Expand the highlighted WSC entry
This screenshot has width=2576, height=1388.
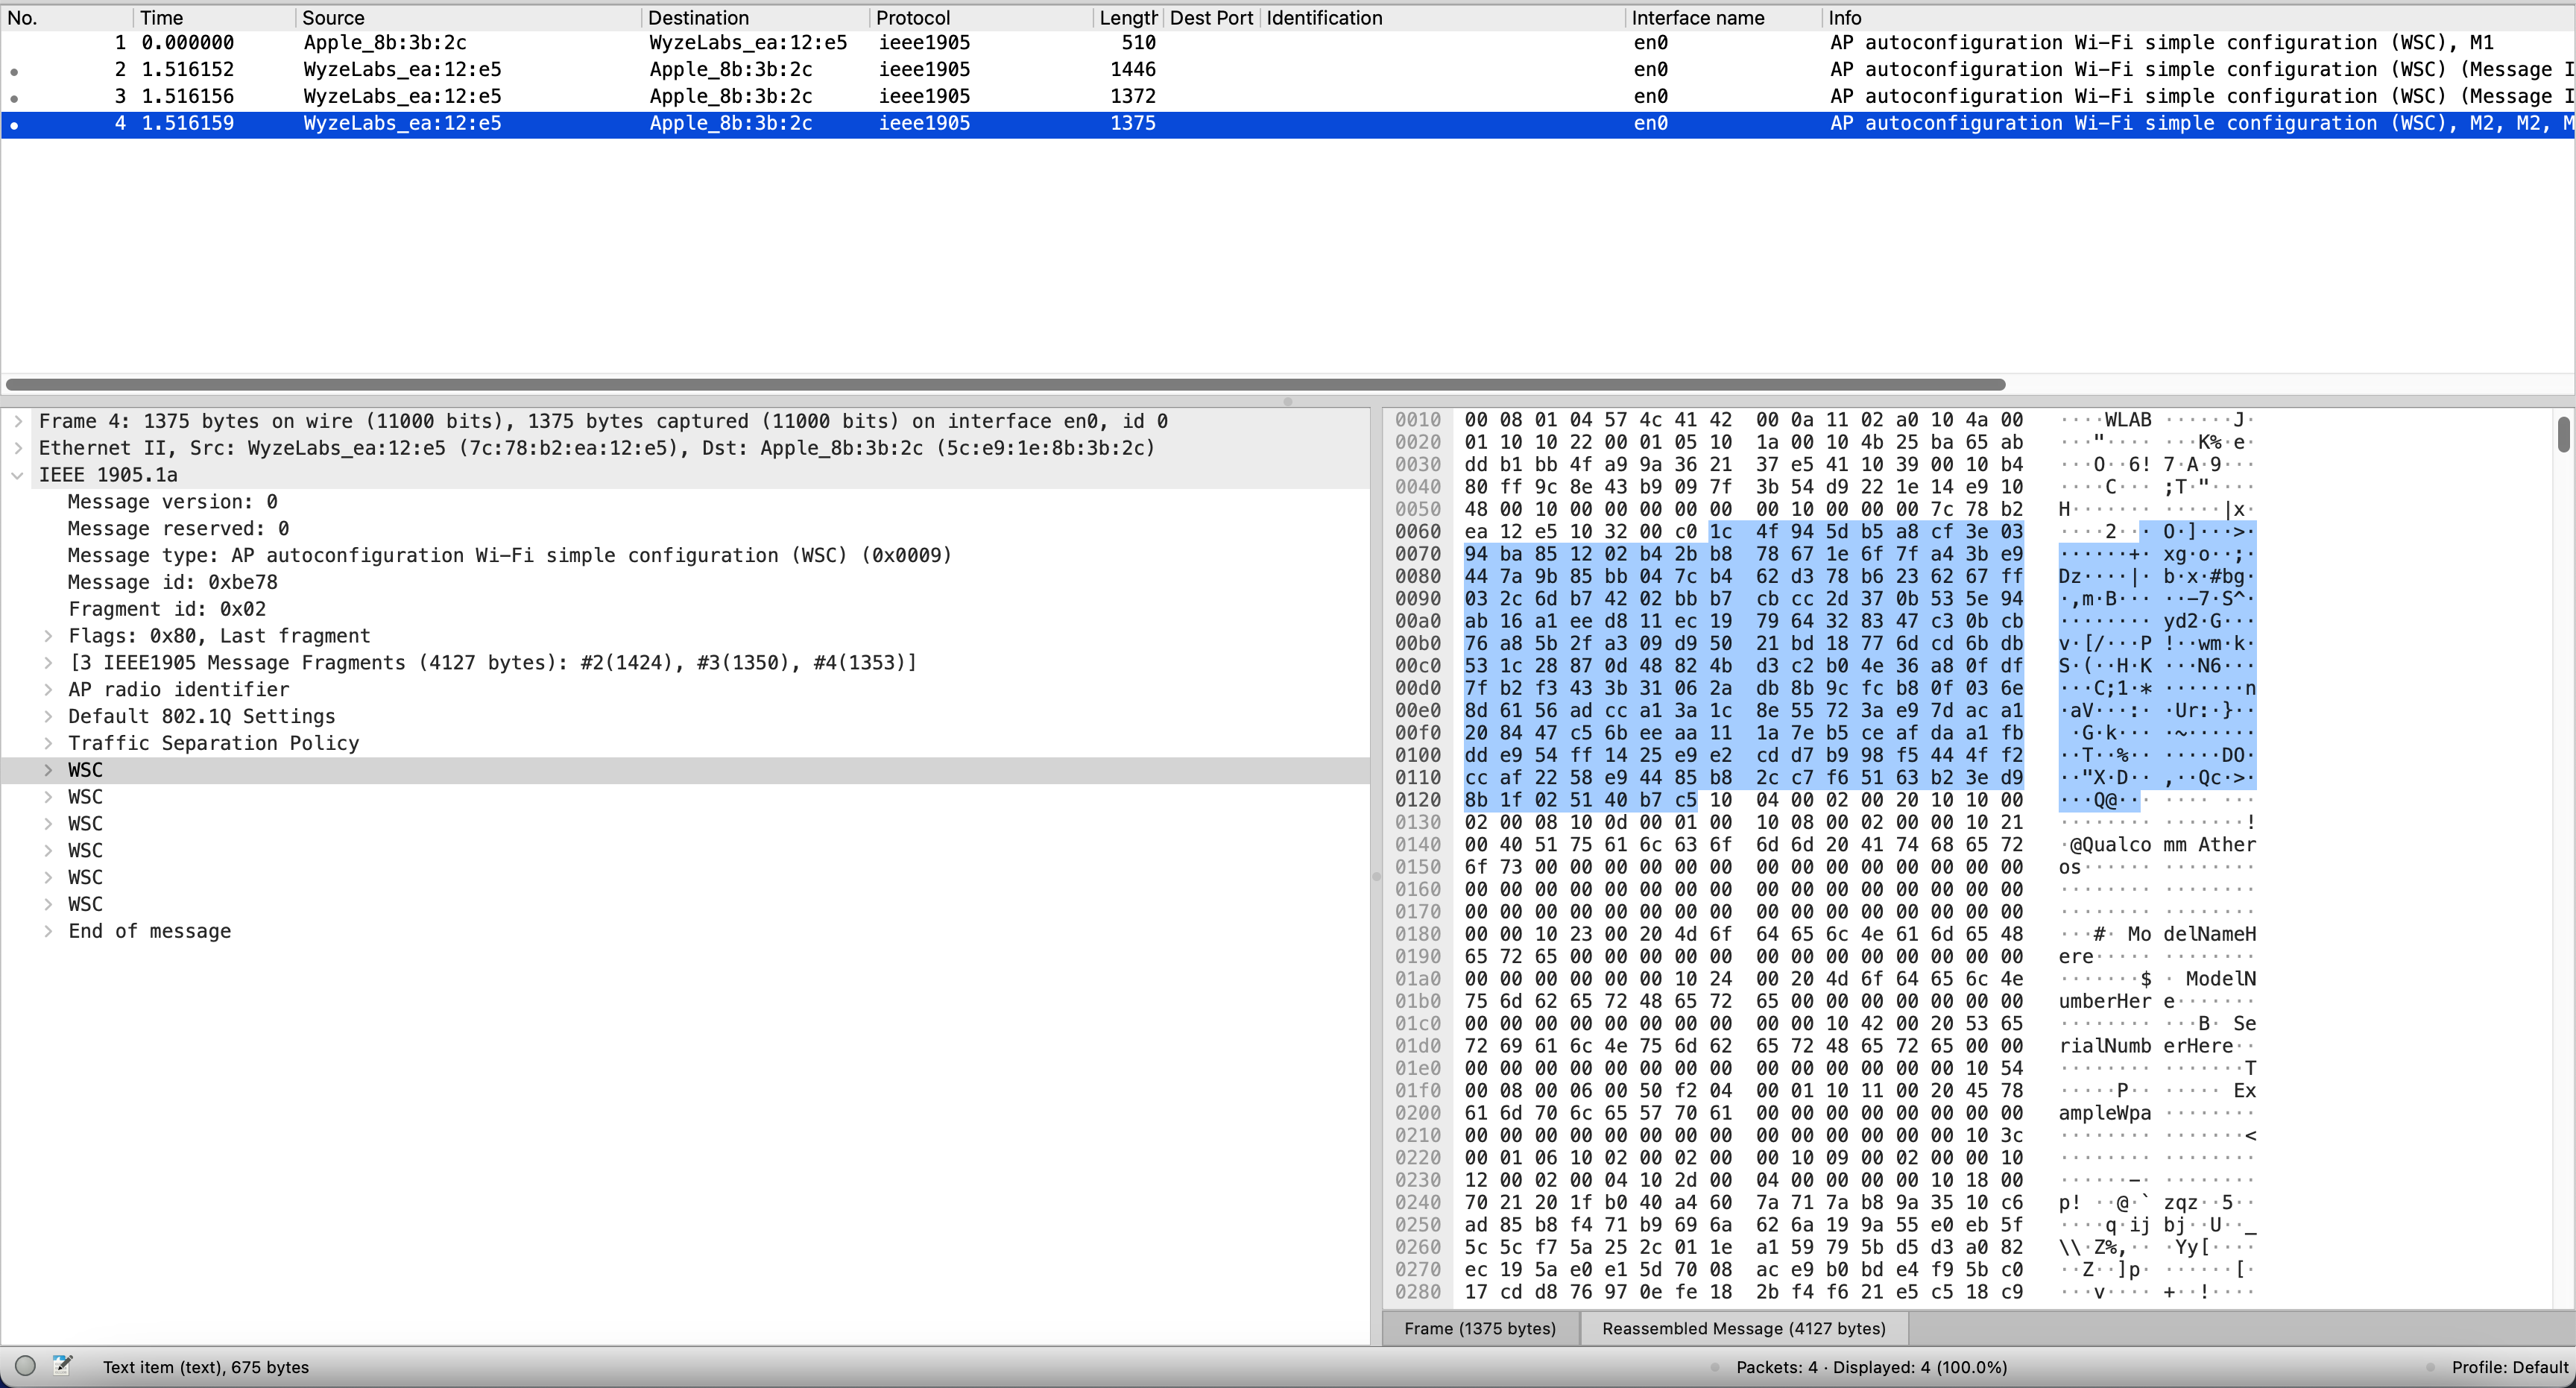[x=48, y=770]
